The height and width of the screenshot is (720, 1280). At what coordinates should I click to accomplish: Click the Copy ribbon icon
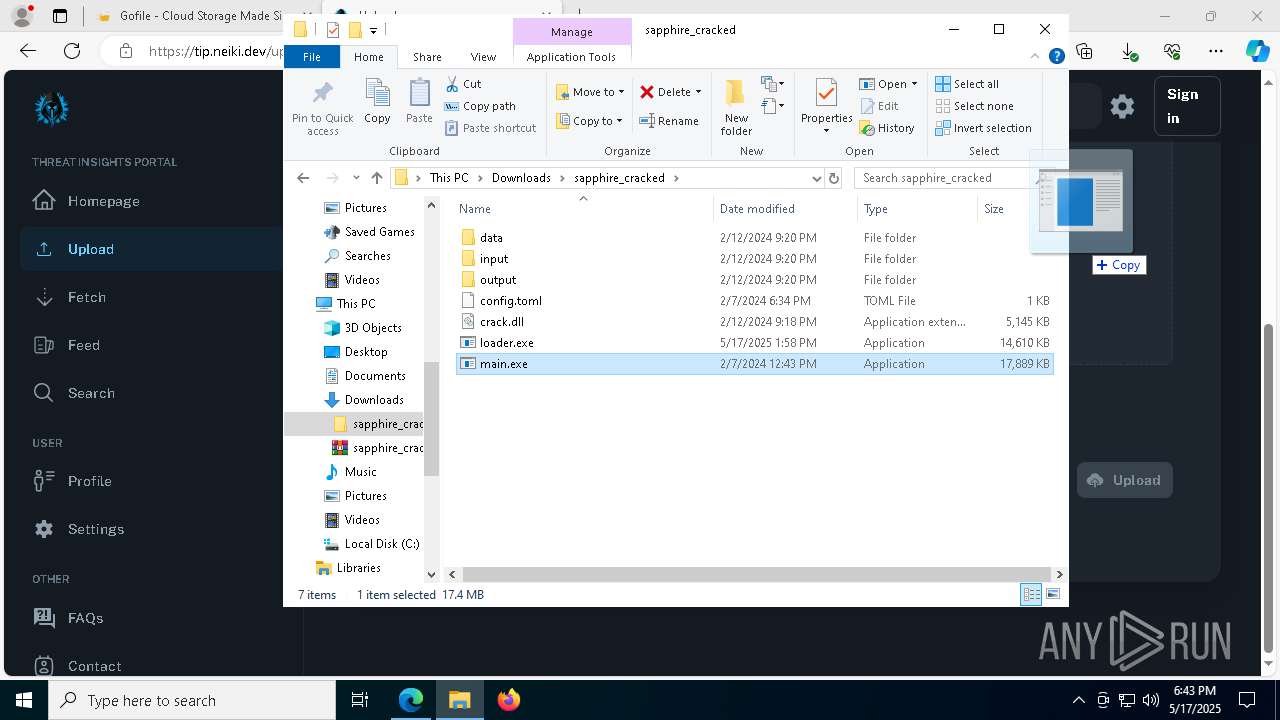(377, 102)
